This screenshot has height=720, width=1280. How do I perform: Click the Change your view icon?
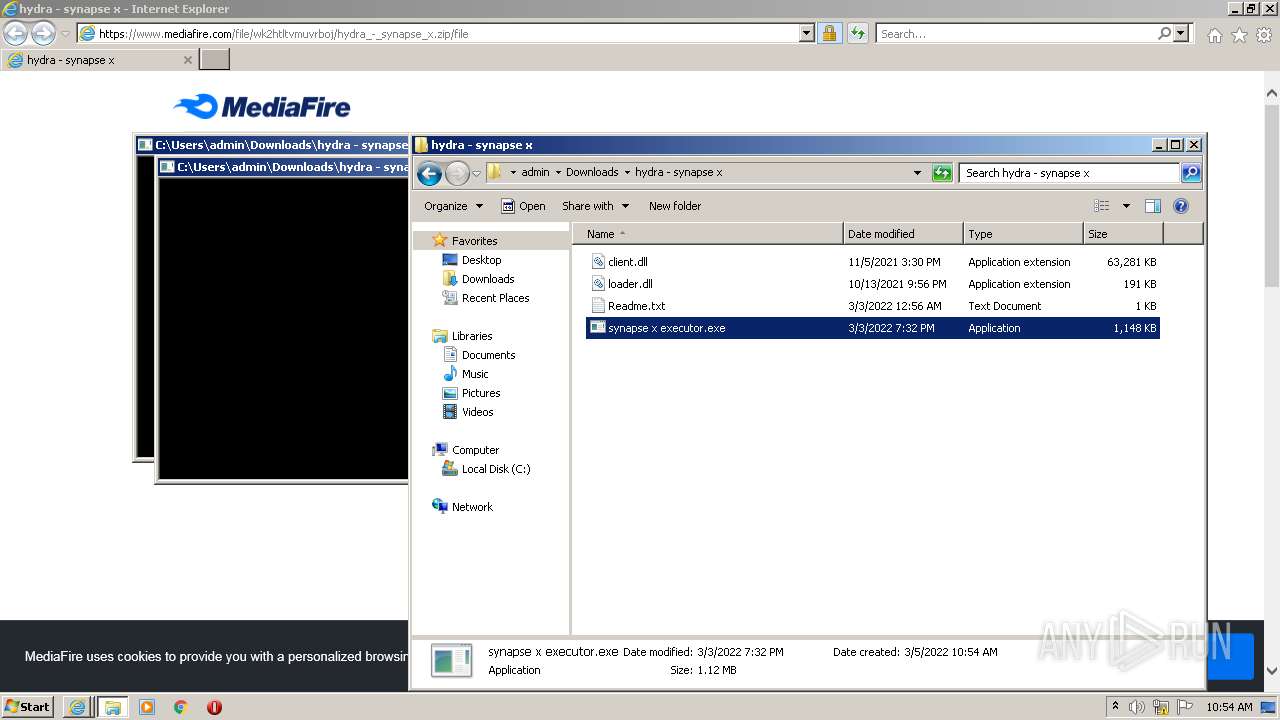(1102, 206)
